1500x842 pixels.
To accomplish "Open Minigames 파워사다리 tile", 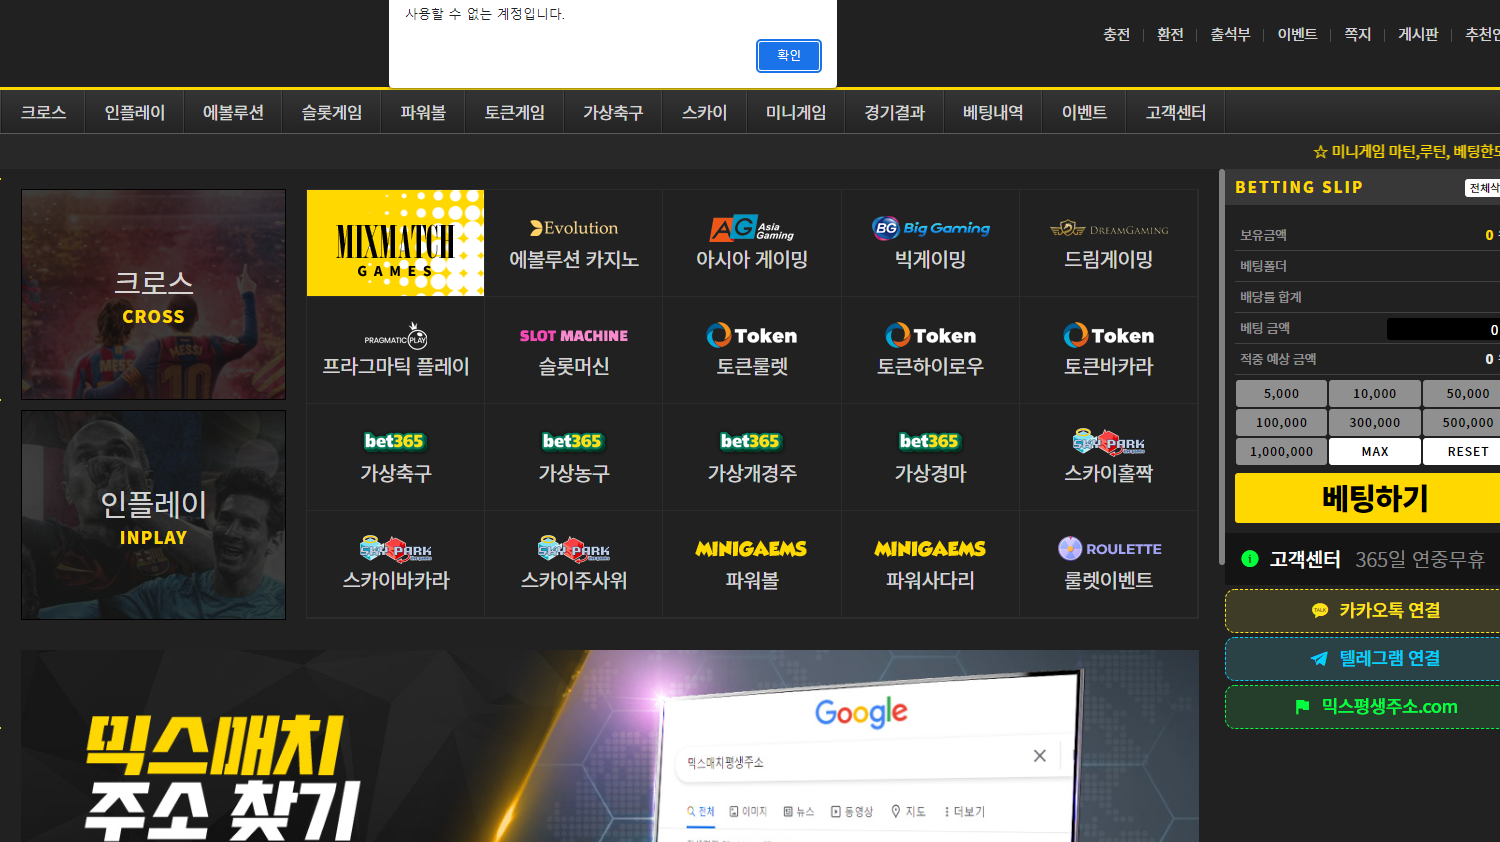I will click(930, 564).
